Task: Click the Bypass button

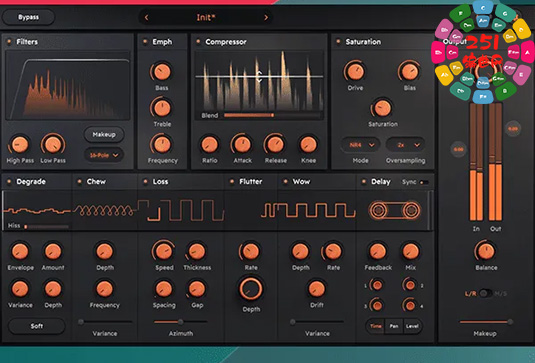Action: (28, 17)
